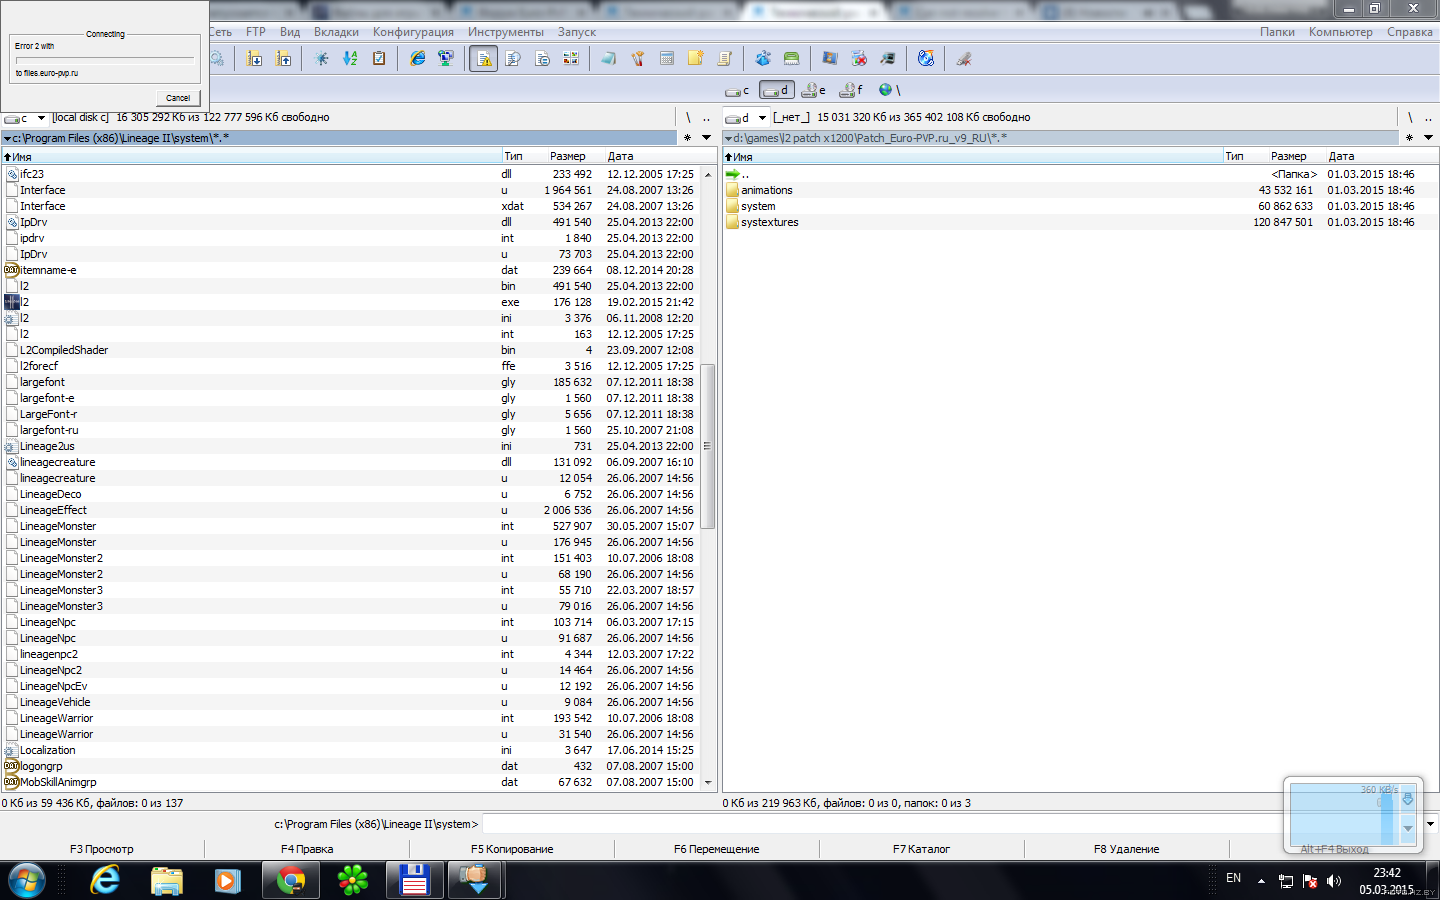Switch to drive f button
Screen dimensions: 1440x900
point(852,90)
